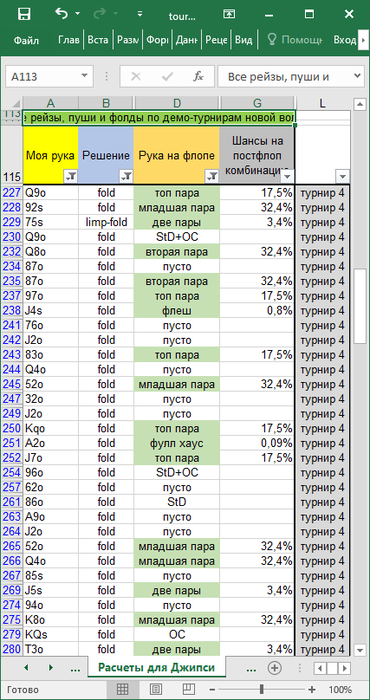Click the zoom slider handle

tap(262, 689)
